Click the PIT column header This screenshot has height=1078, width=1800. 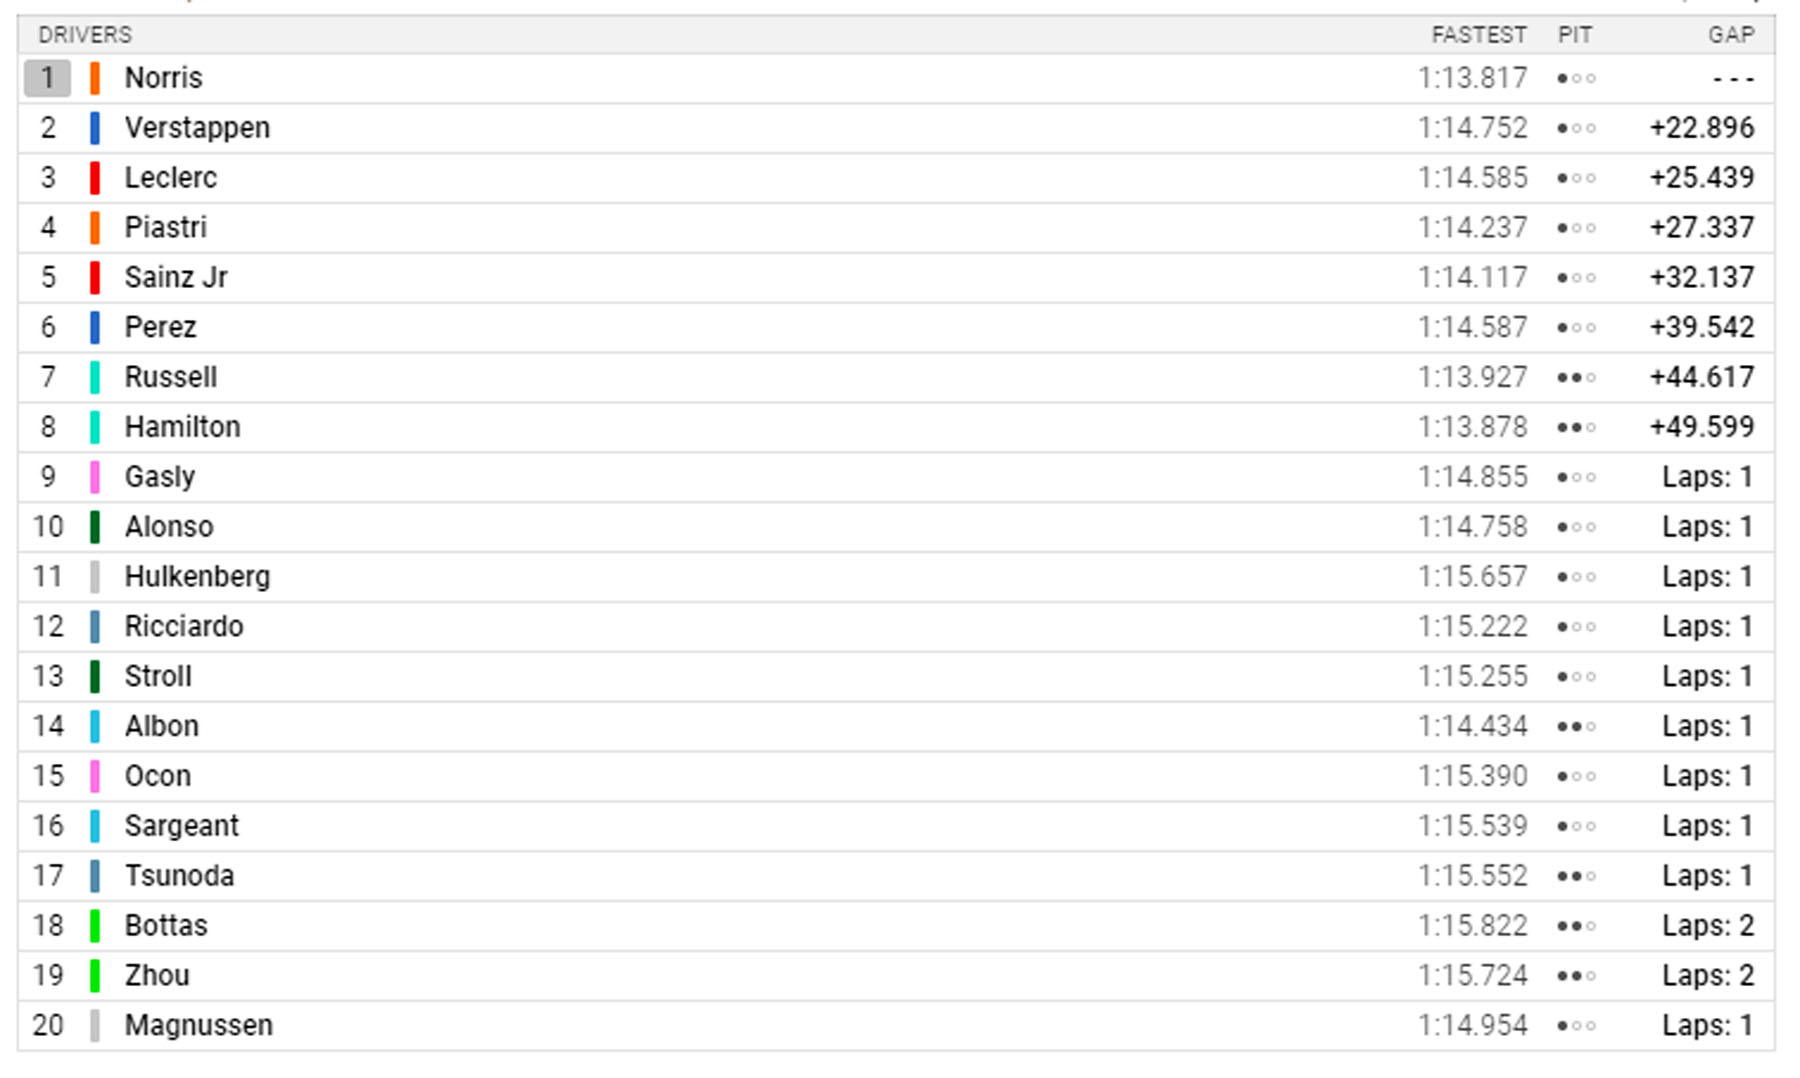(1574, 35)
